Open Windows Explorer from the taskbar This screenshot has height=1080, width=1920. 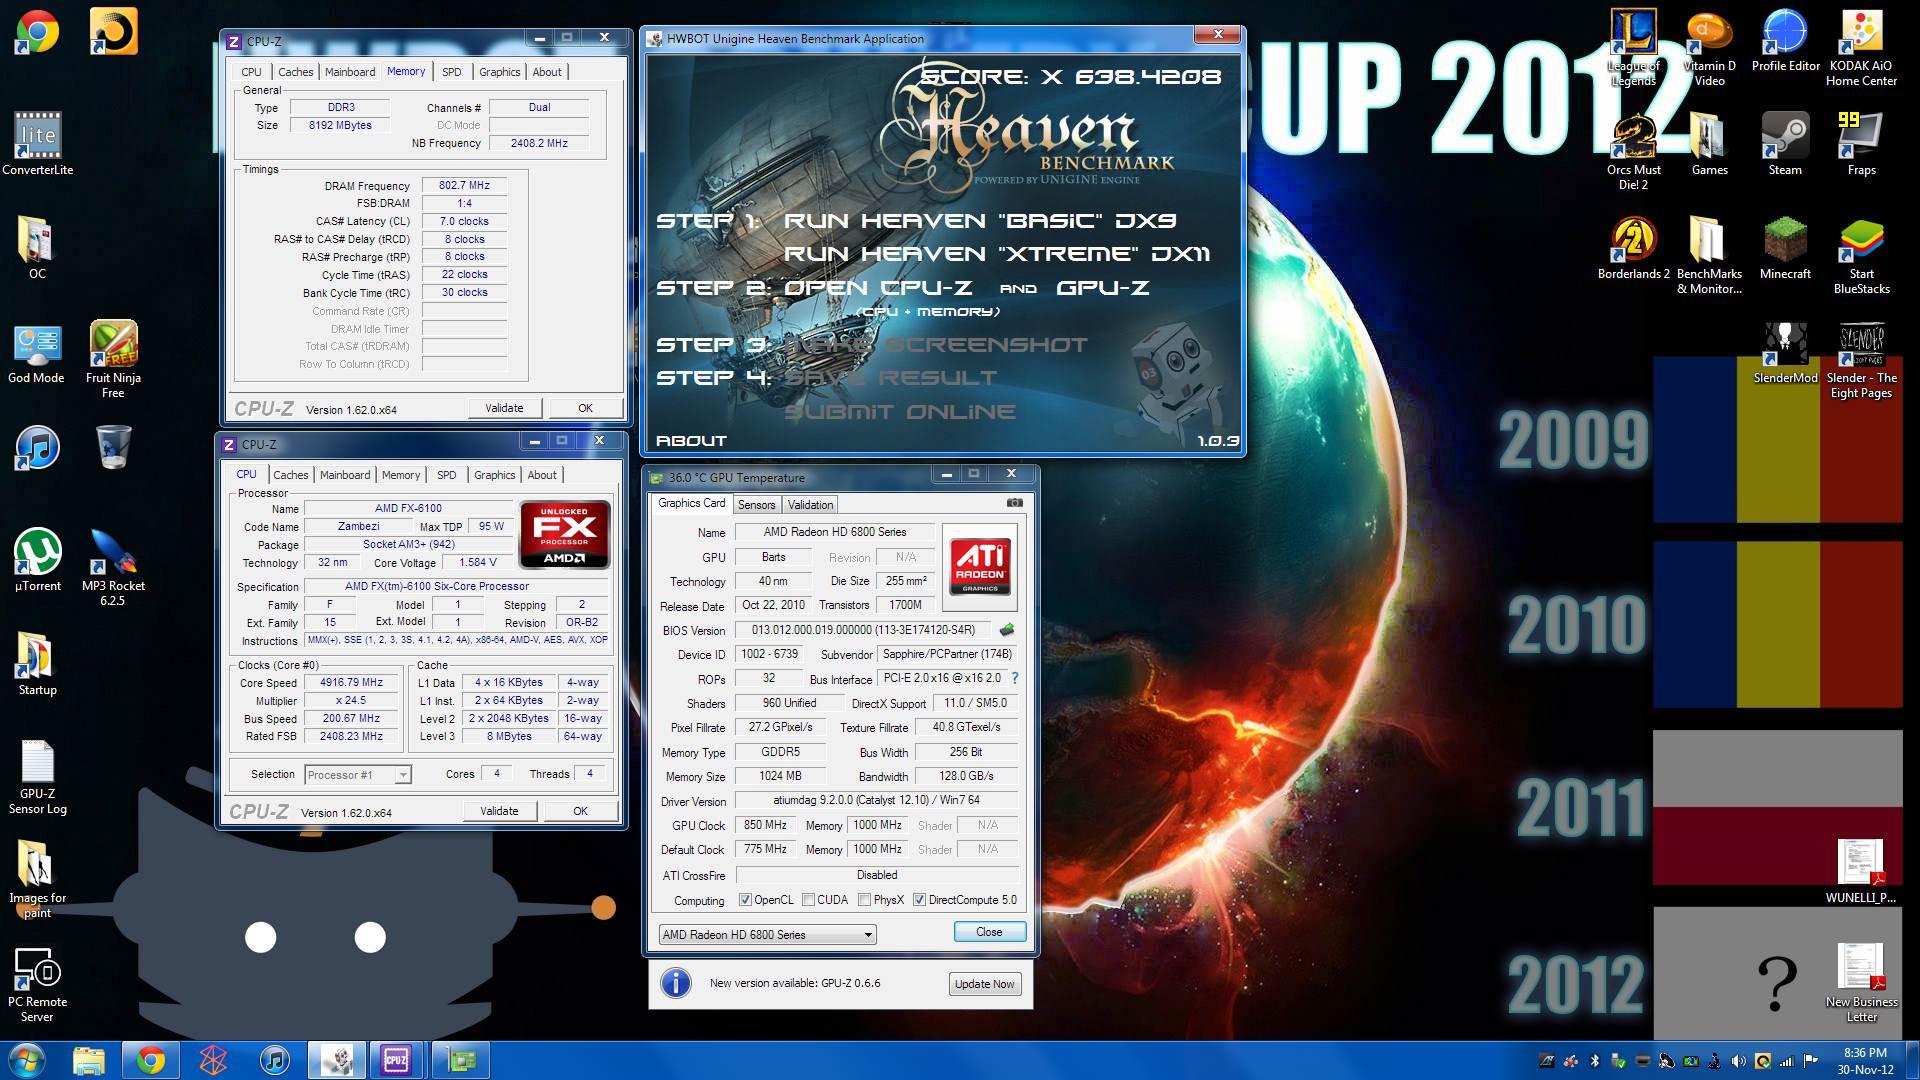88,1060
